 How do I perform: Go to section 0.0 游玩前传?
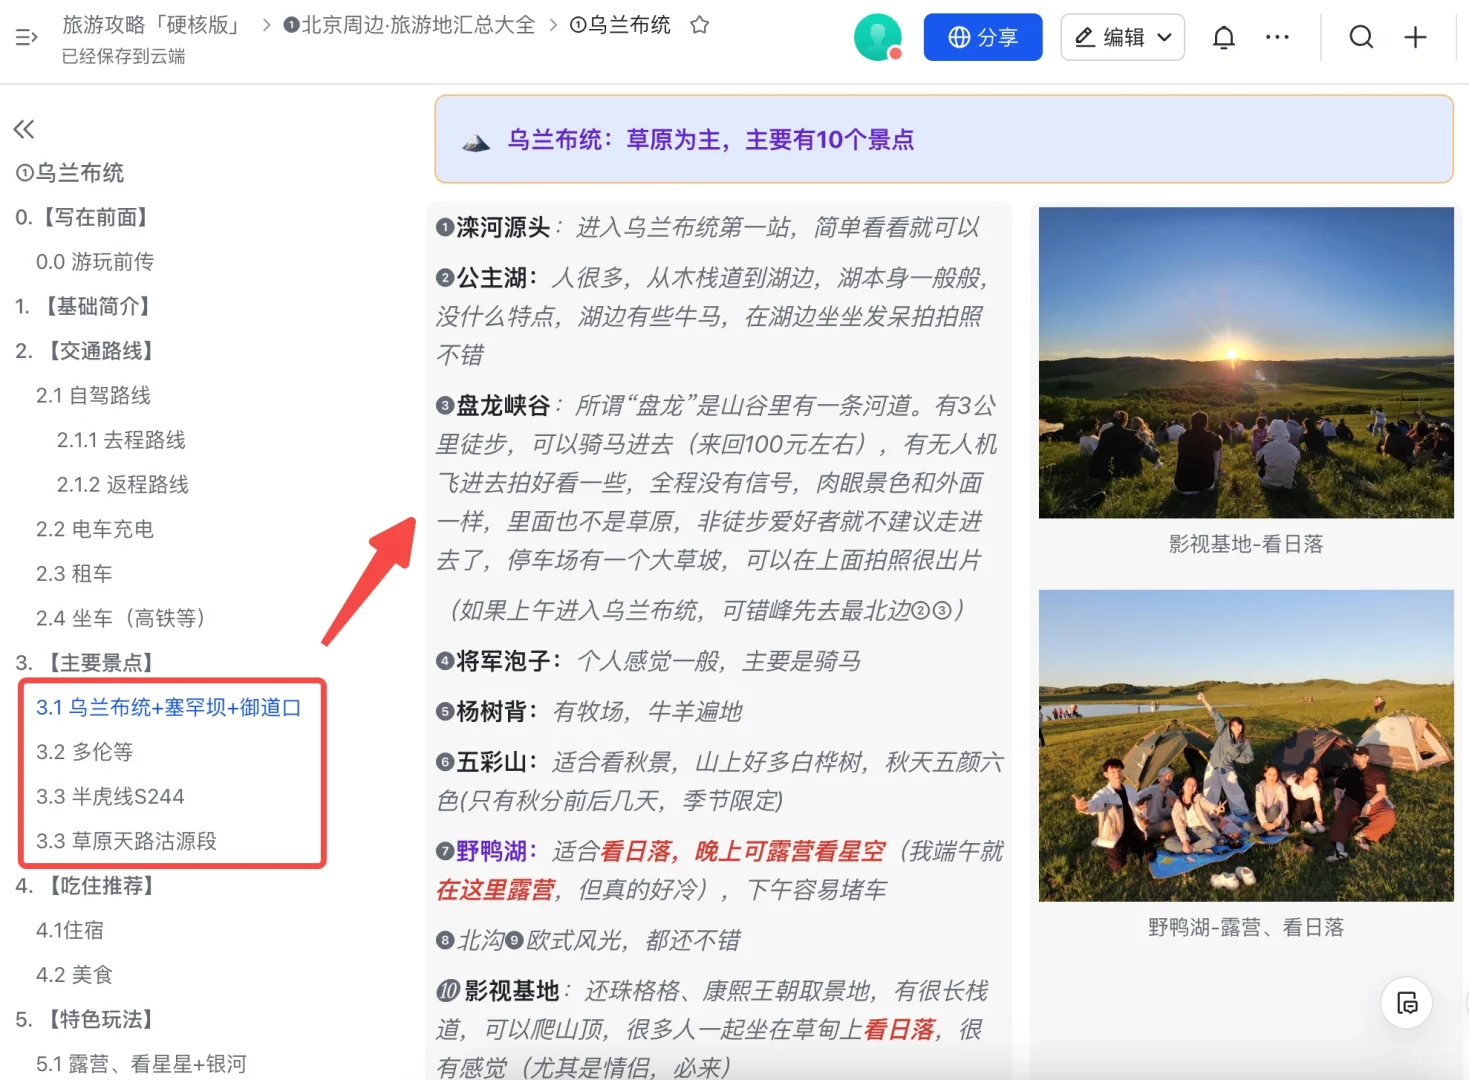(95, 262)
